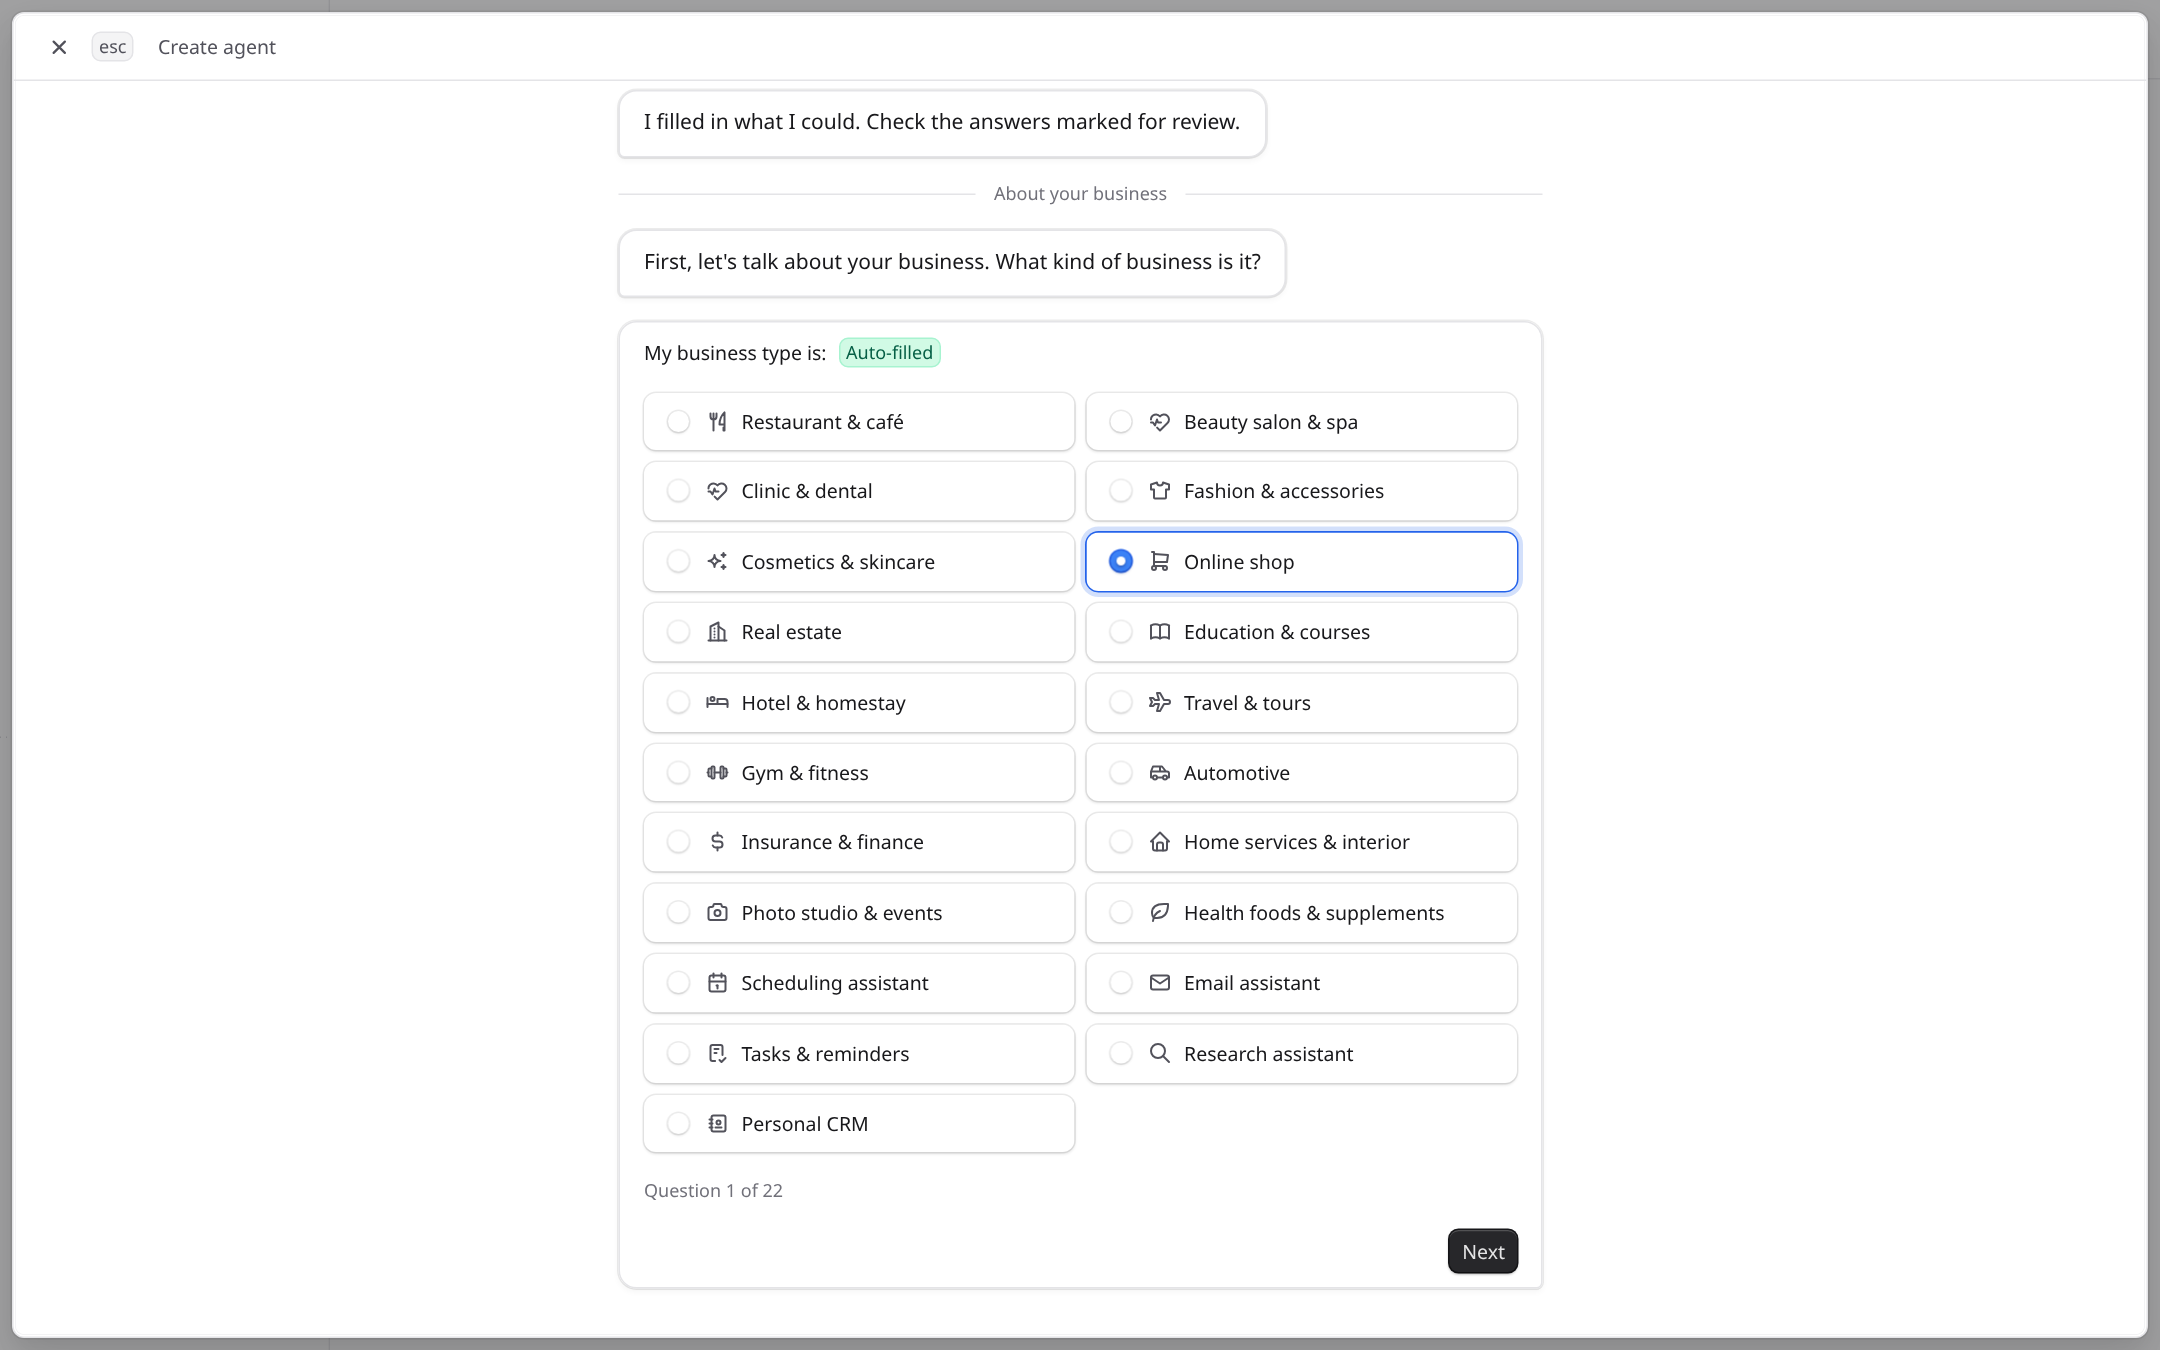Click the open book Education icon
The image size is (2160, 1350).
[x=1160, y=632]
